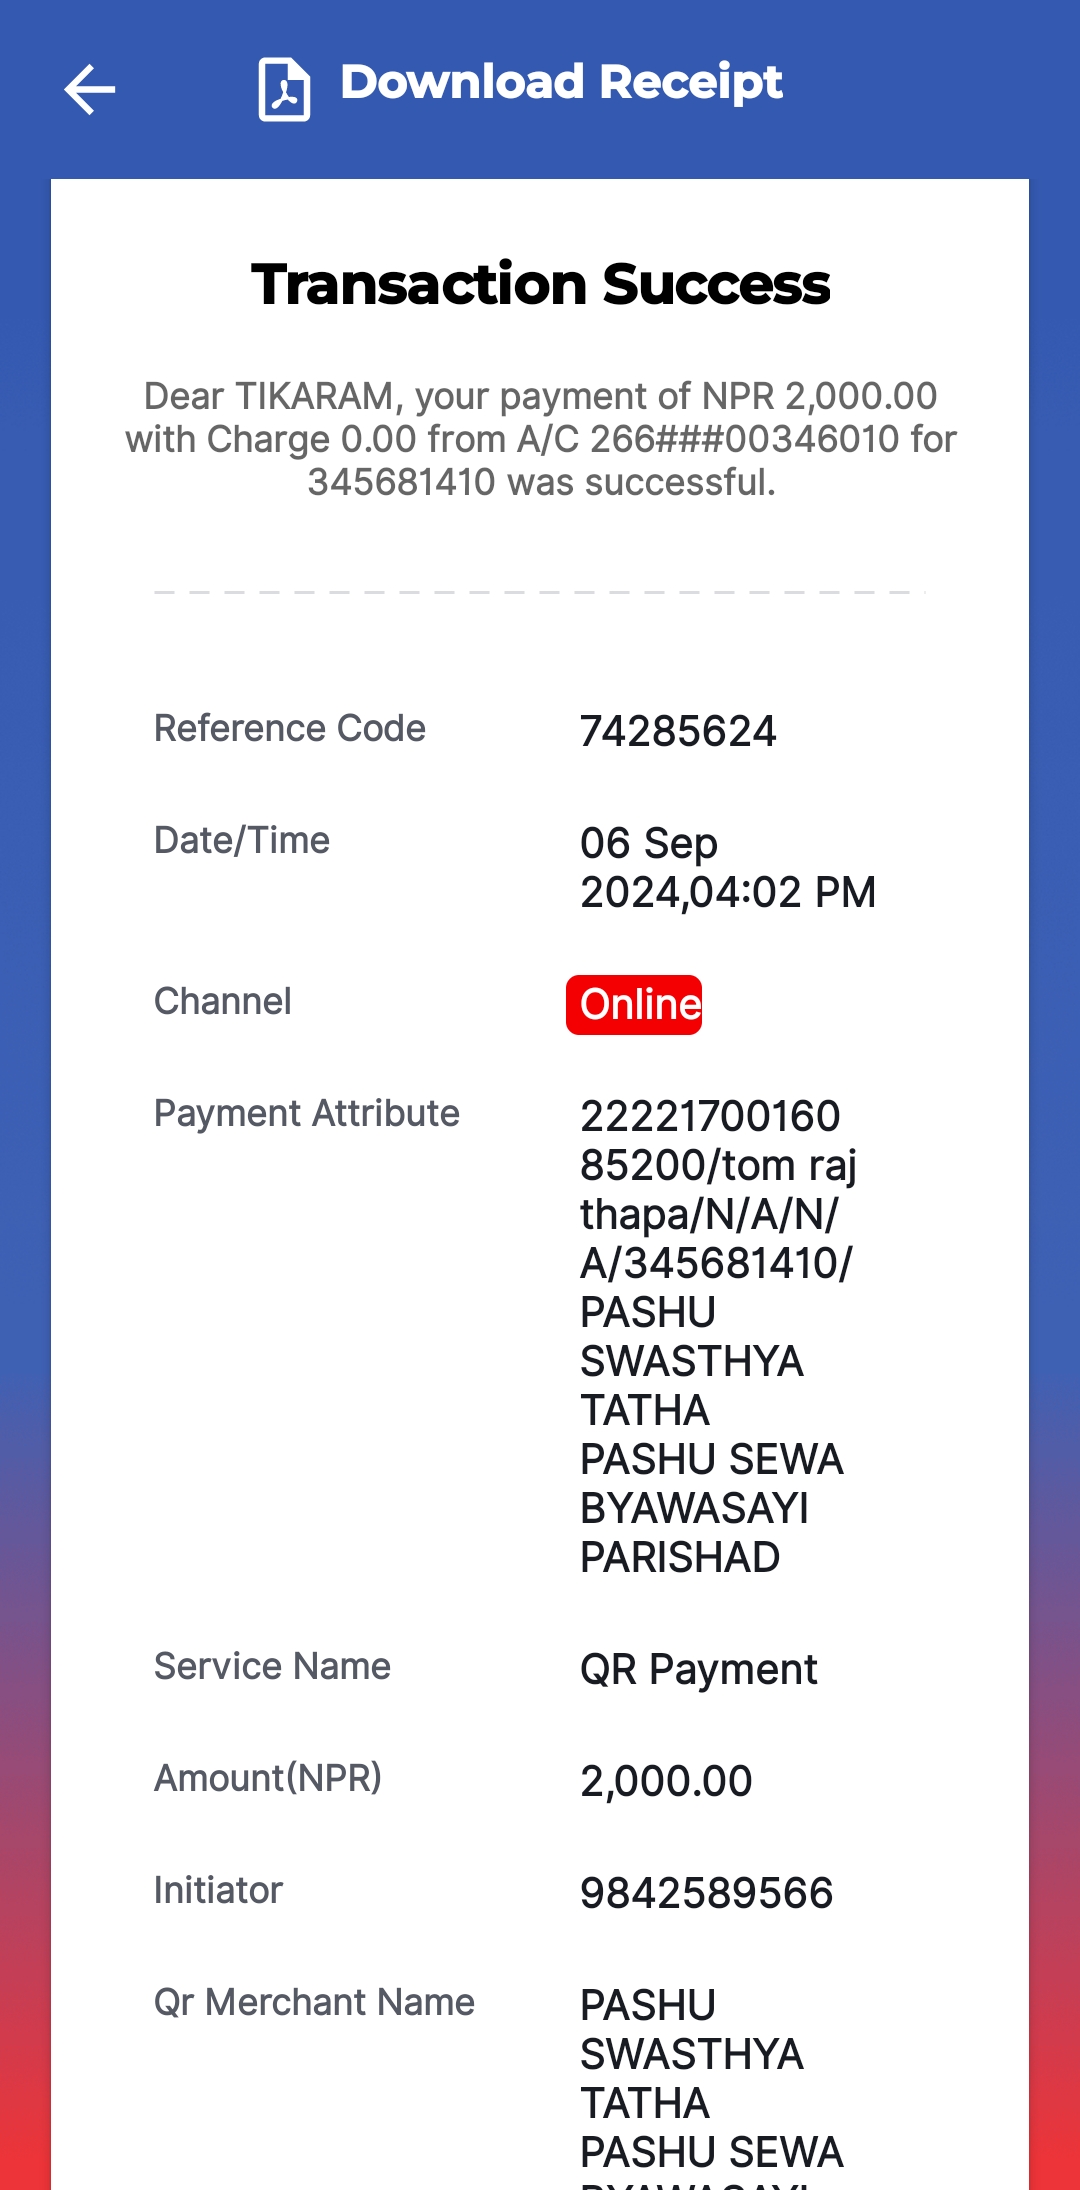Viewport: 1080px width, 2190px height.
Task: Select initiator number 9842589566
Action: pyautogui.click(x=707, y=1893)
